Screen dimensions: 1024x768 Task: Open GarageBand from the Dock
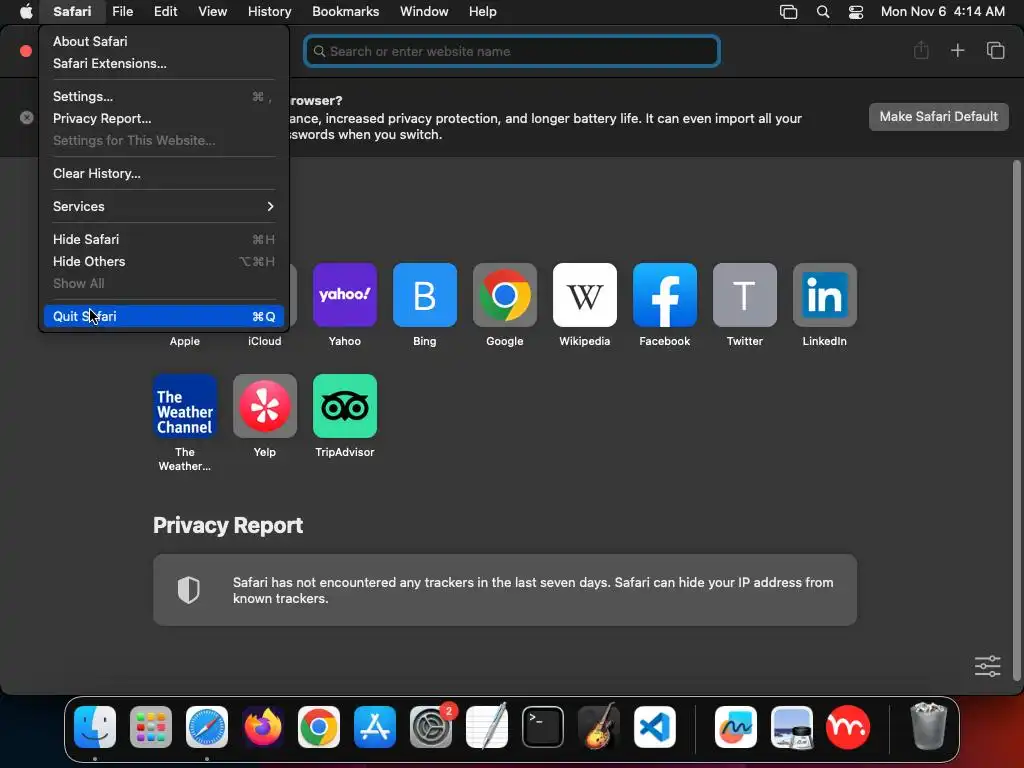click(x=599, y=727)
